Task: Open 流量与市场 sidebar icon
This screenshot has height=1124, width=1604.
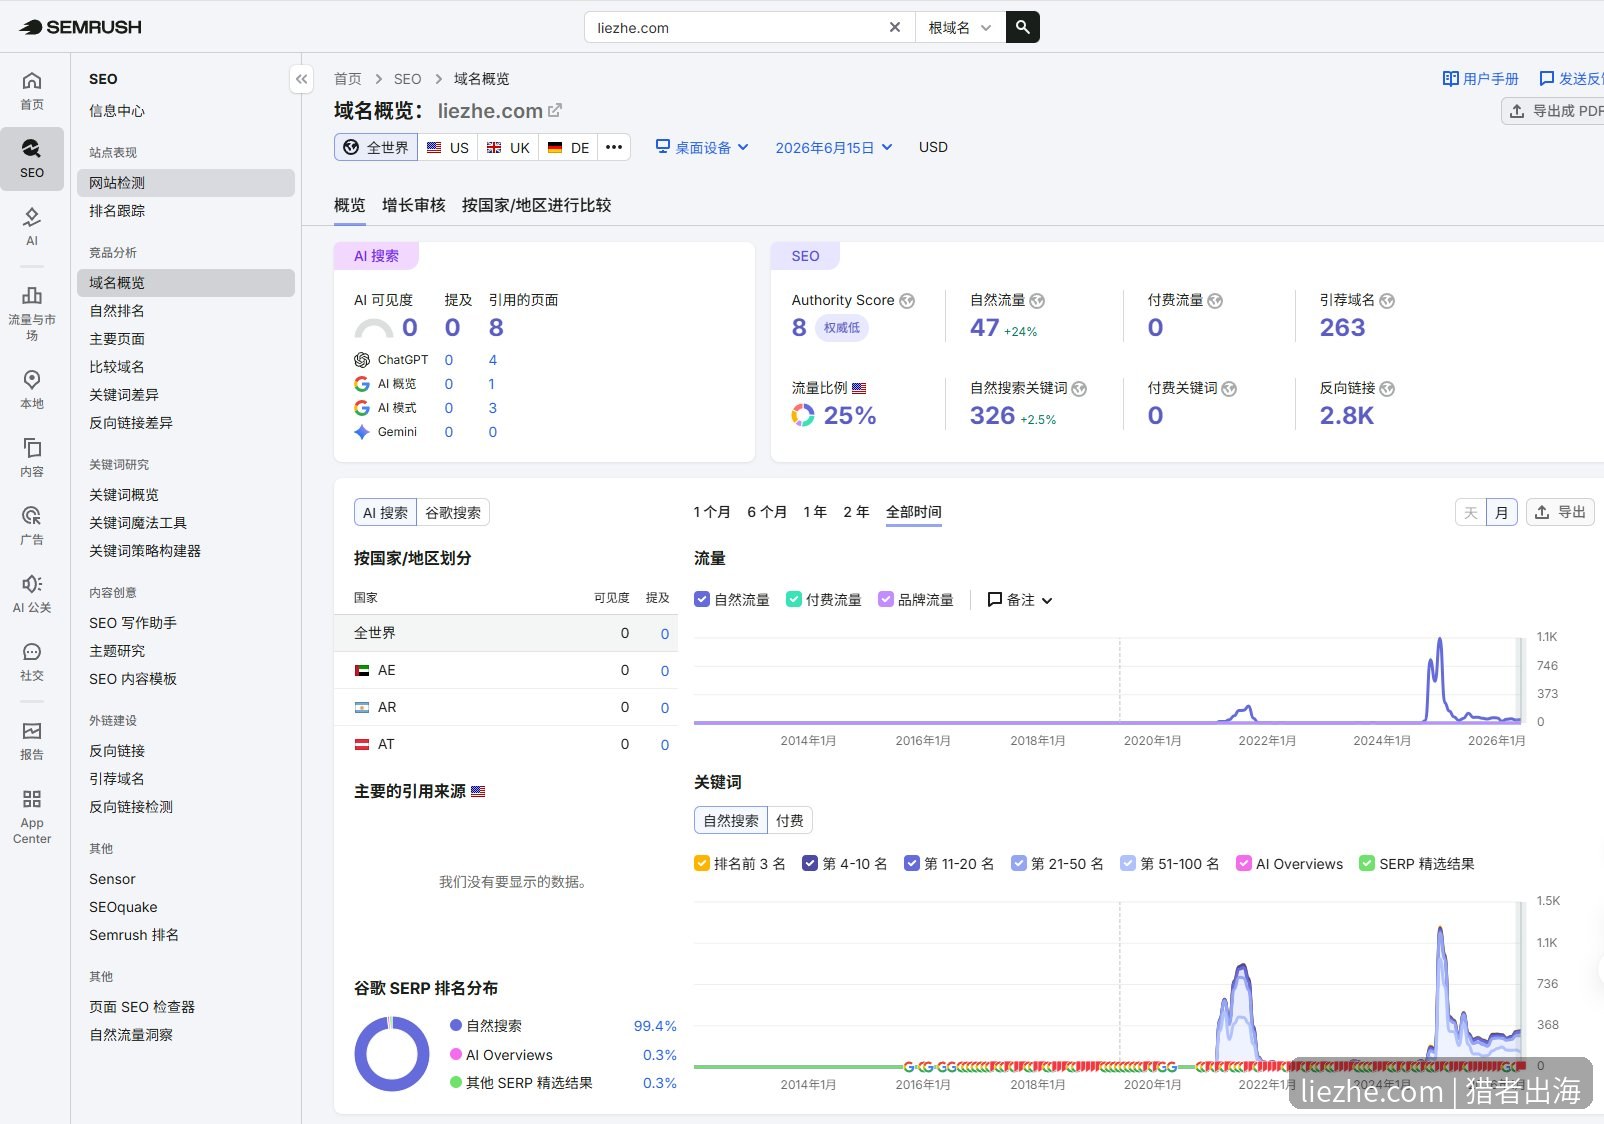Action: click(32, 313)
